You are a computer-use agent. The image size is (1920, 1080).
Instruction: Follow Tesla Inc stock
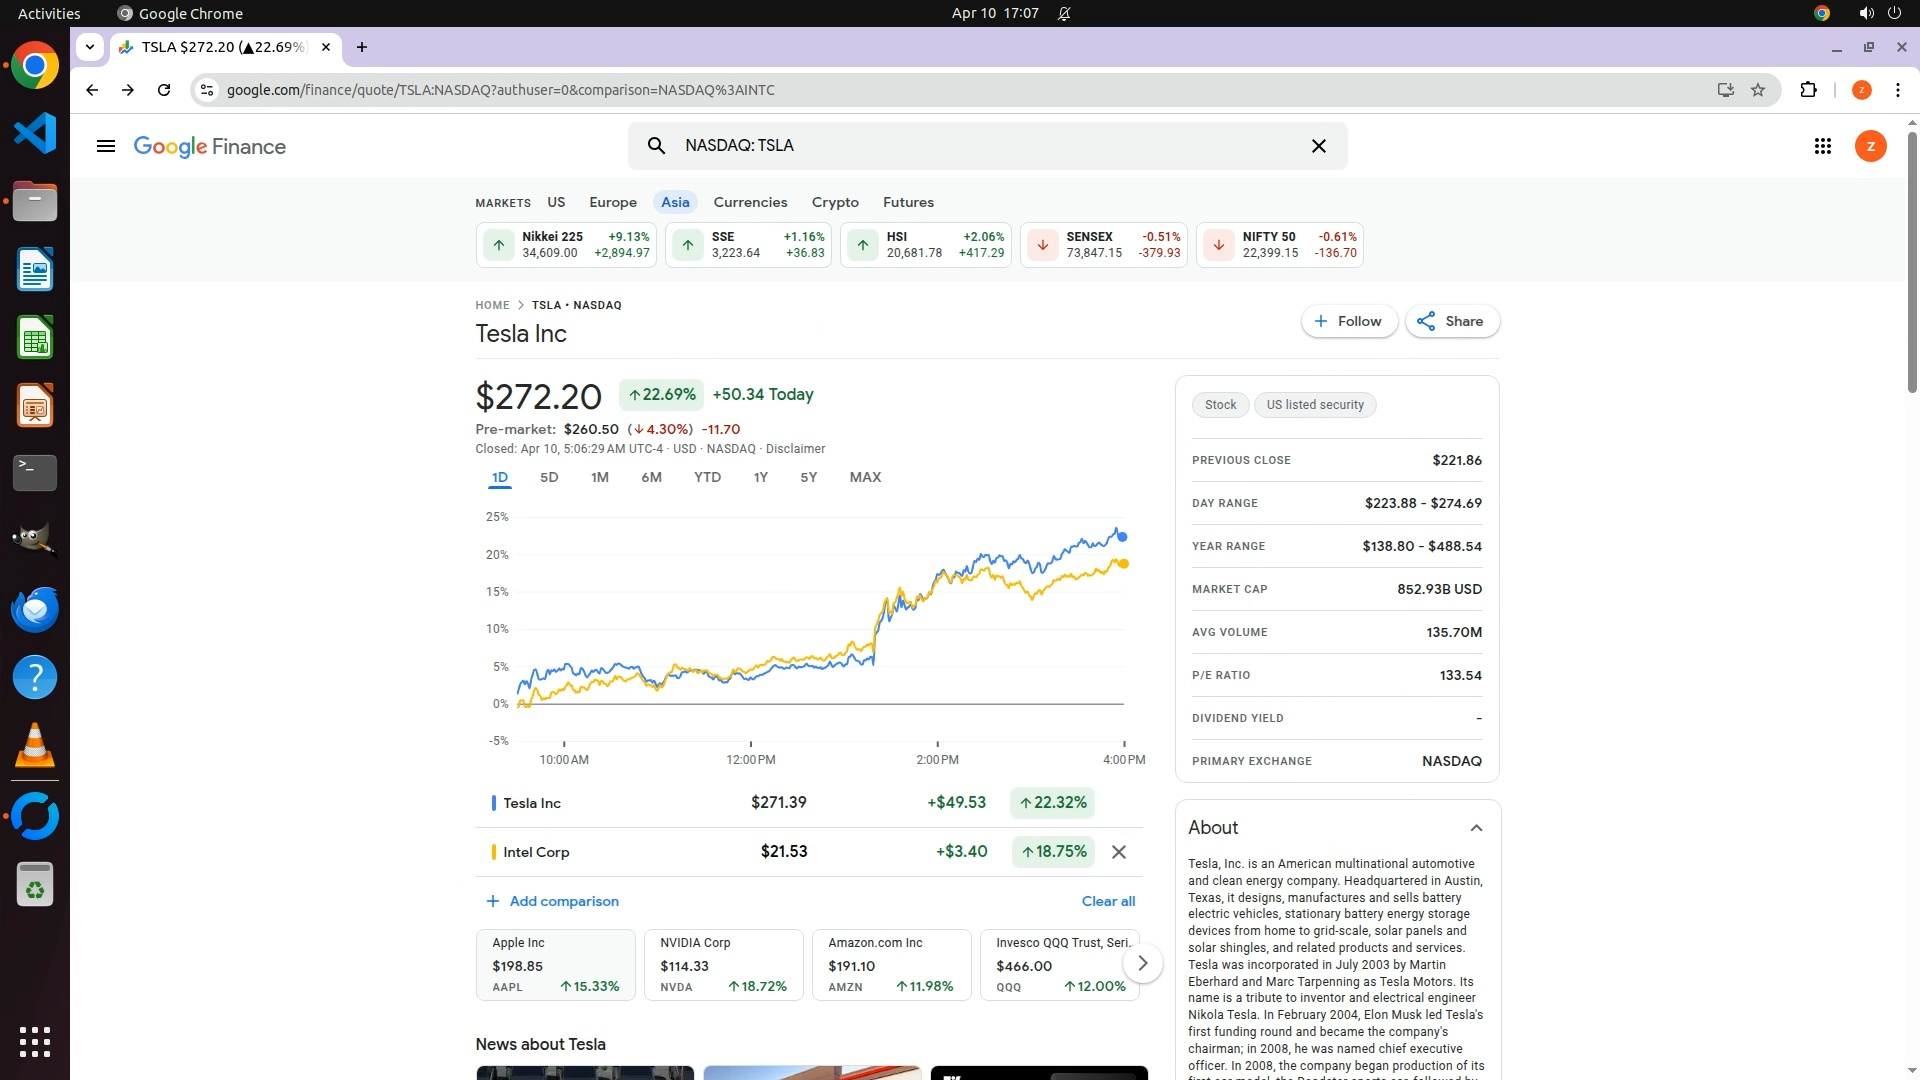[x=1348, y=321]
